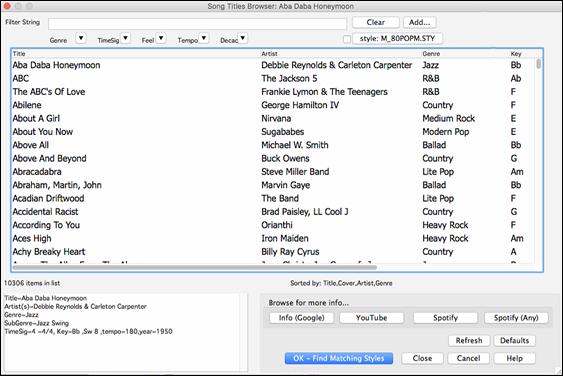Click artist Nirvana

pyautogui.click(x=276, y=118)
